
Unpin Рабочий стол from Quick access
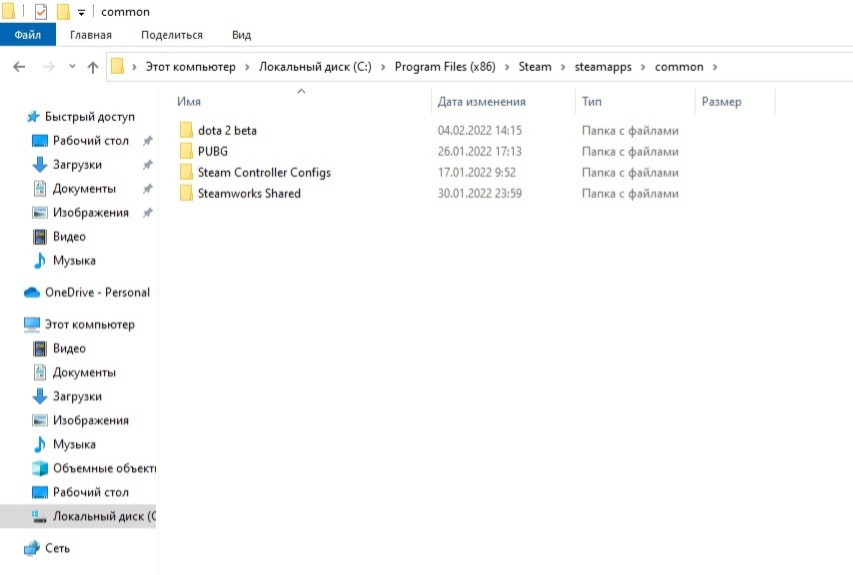click(x=147, y=141)
